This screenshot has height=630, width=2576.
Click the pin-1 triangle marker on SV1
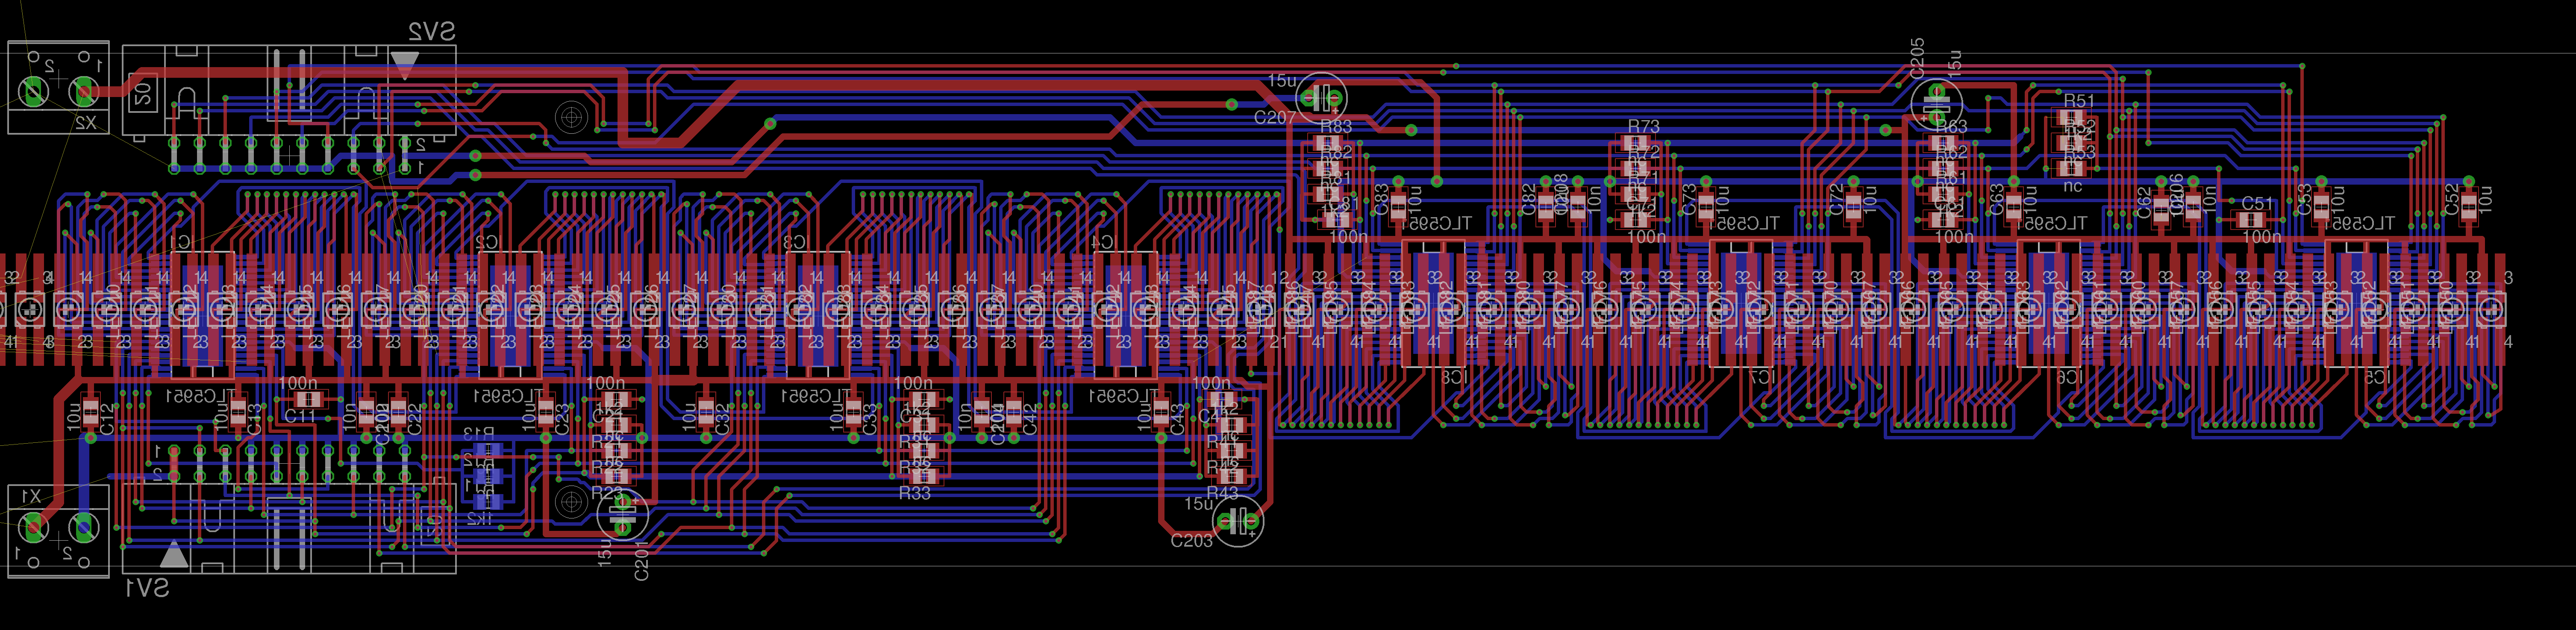174,553
